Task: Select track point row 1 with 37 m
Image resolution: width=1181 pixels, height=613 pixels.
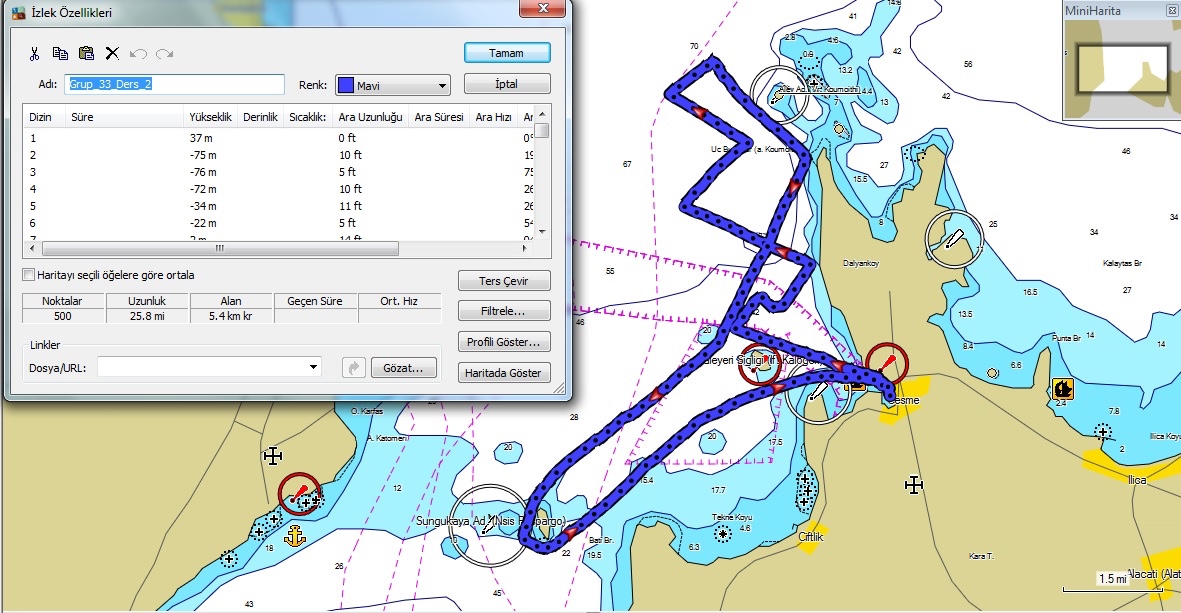Action: 279,138
